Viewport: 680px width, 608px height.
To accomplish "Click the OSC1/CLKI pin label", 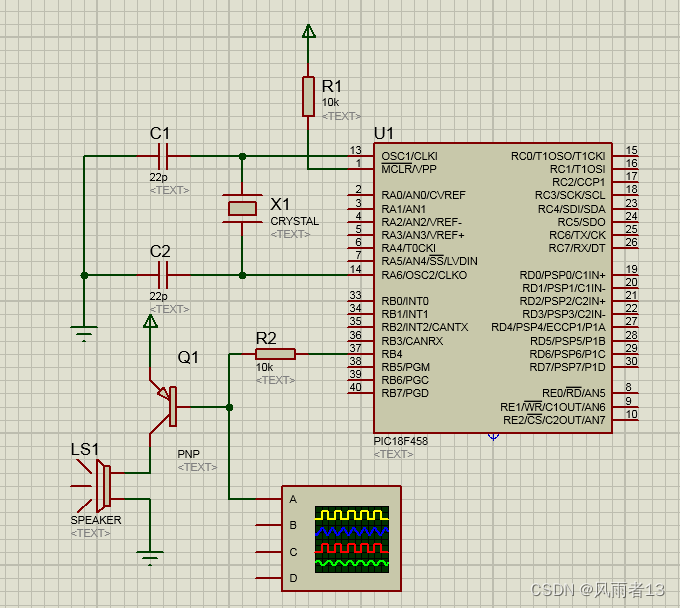I will (409, 156).
